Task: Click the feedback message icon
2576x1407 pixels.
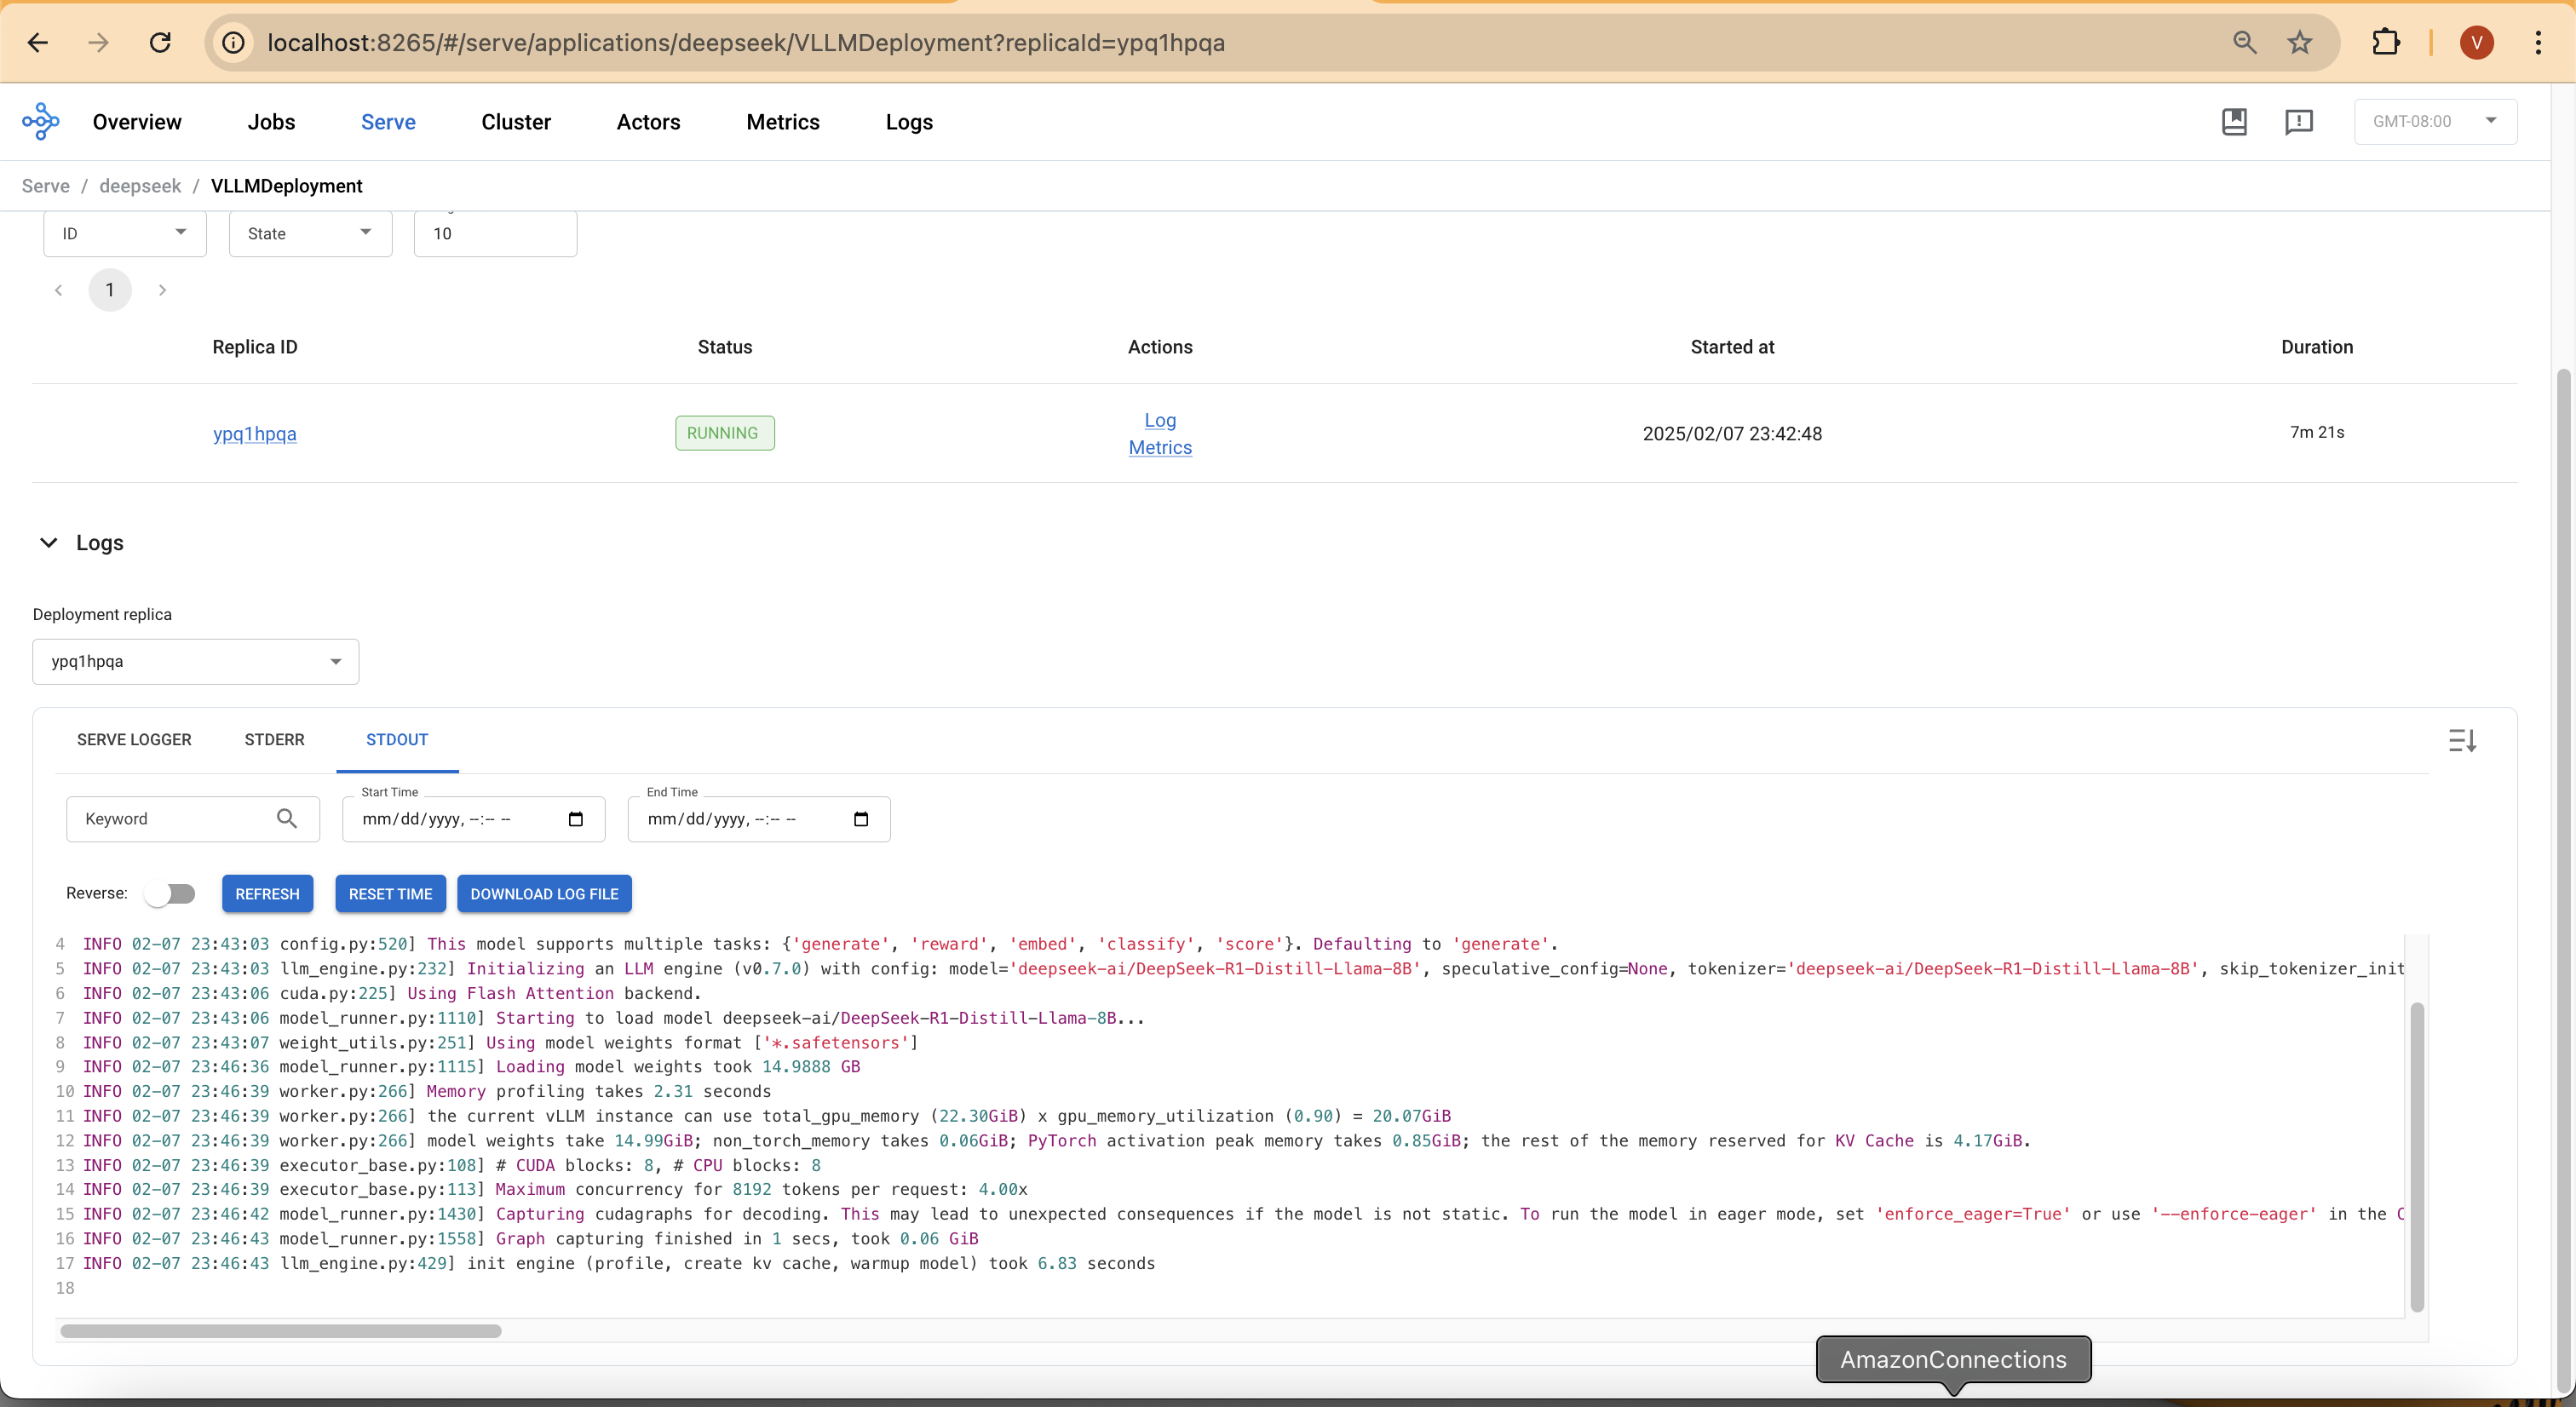Action: coord(2299,122)
